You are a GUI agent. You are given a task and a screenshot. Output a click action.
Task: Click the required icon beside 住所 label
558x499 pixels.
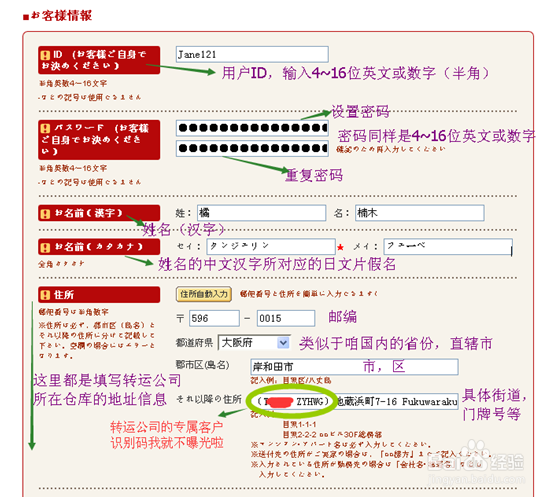pyautogui.click(x=45, y=295)
